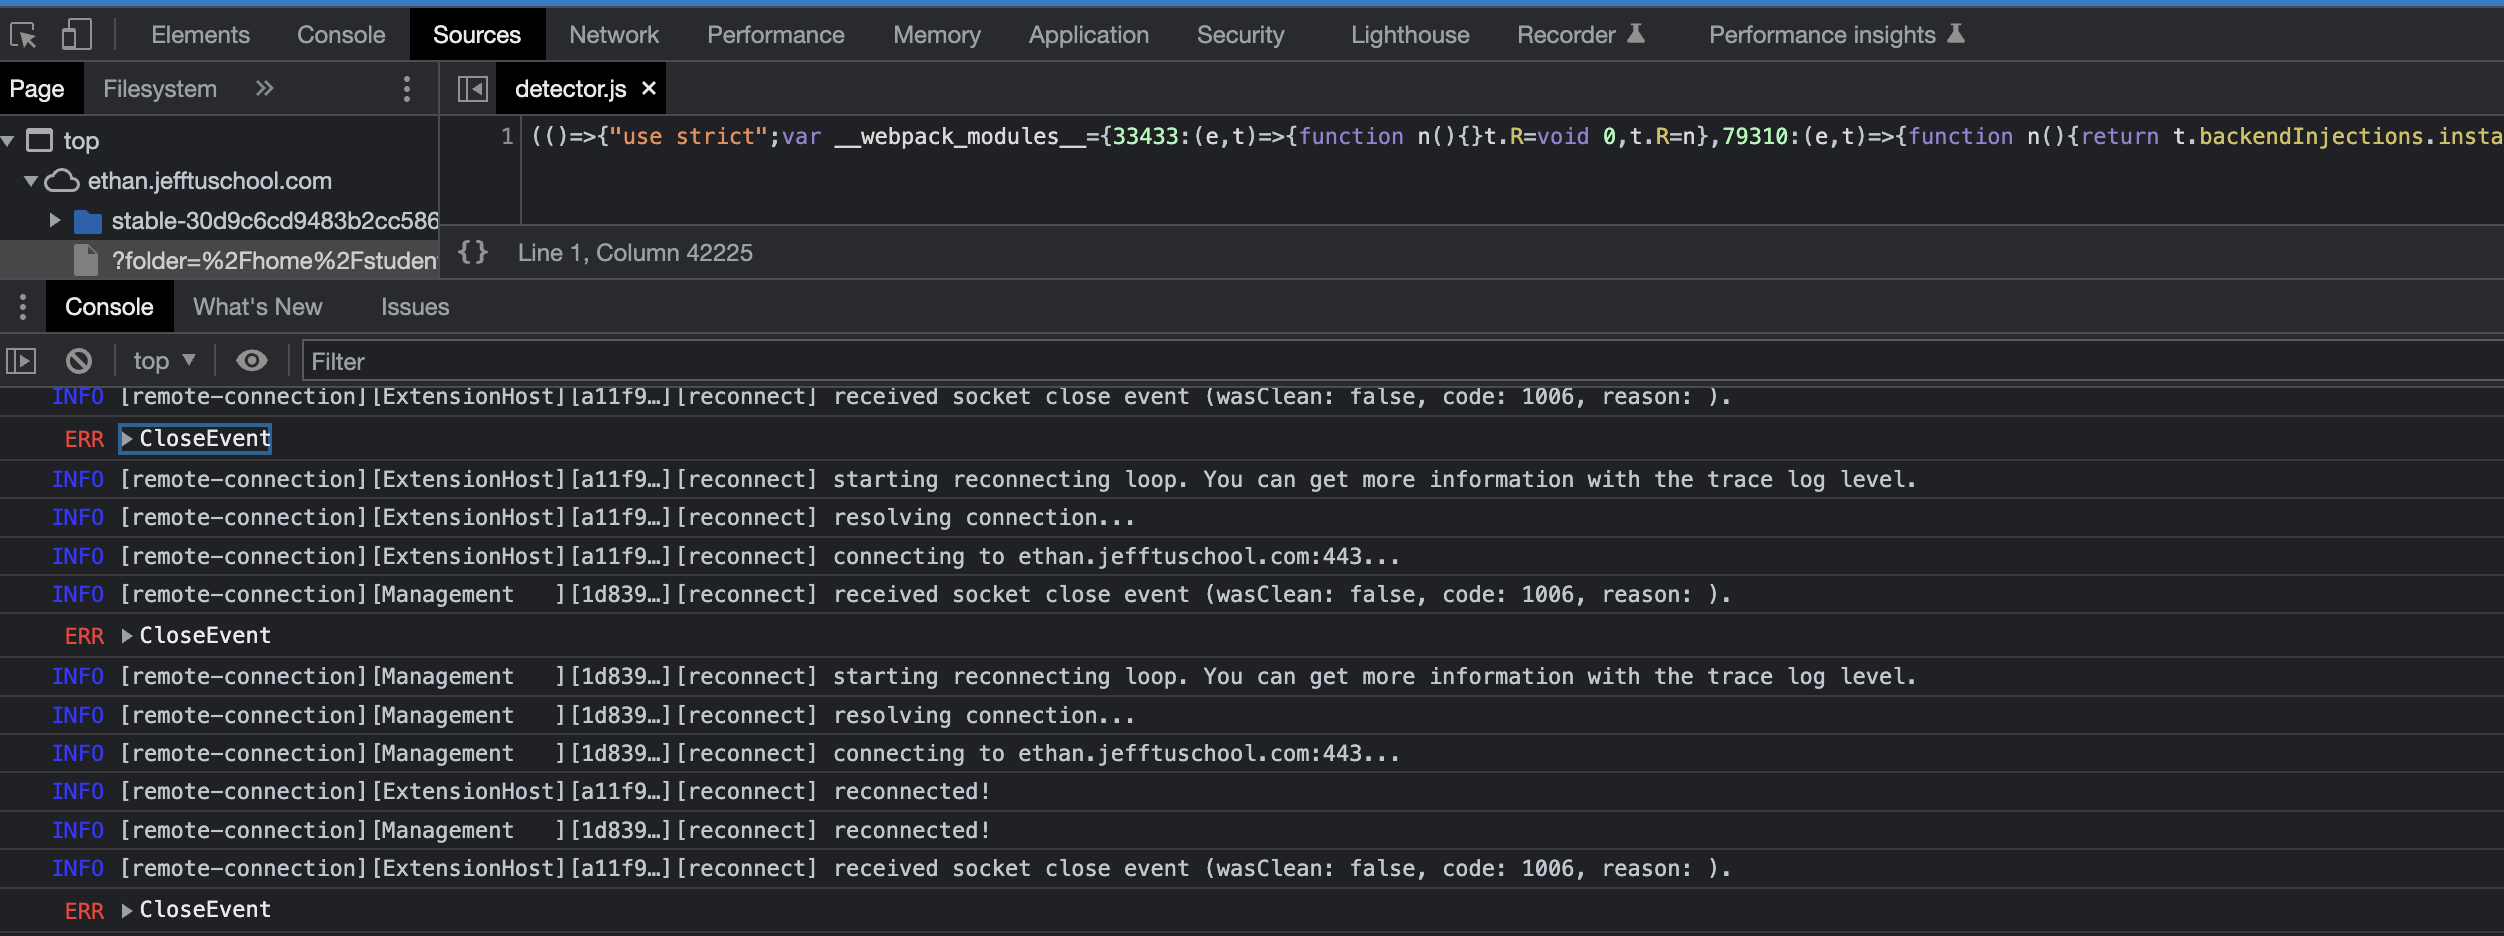The height and width of the screenshot is (936, 2504).
Task: Switch to the Memory tab
Action: click(937, 35)
